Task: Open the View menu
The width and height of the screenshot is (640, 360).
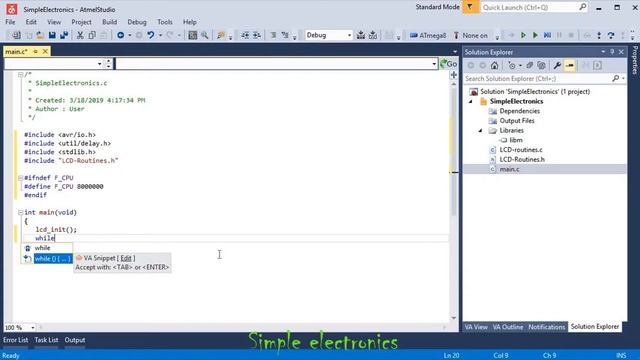Action: (x=54, y=22)
